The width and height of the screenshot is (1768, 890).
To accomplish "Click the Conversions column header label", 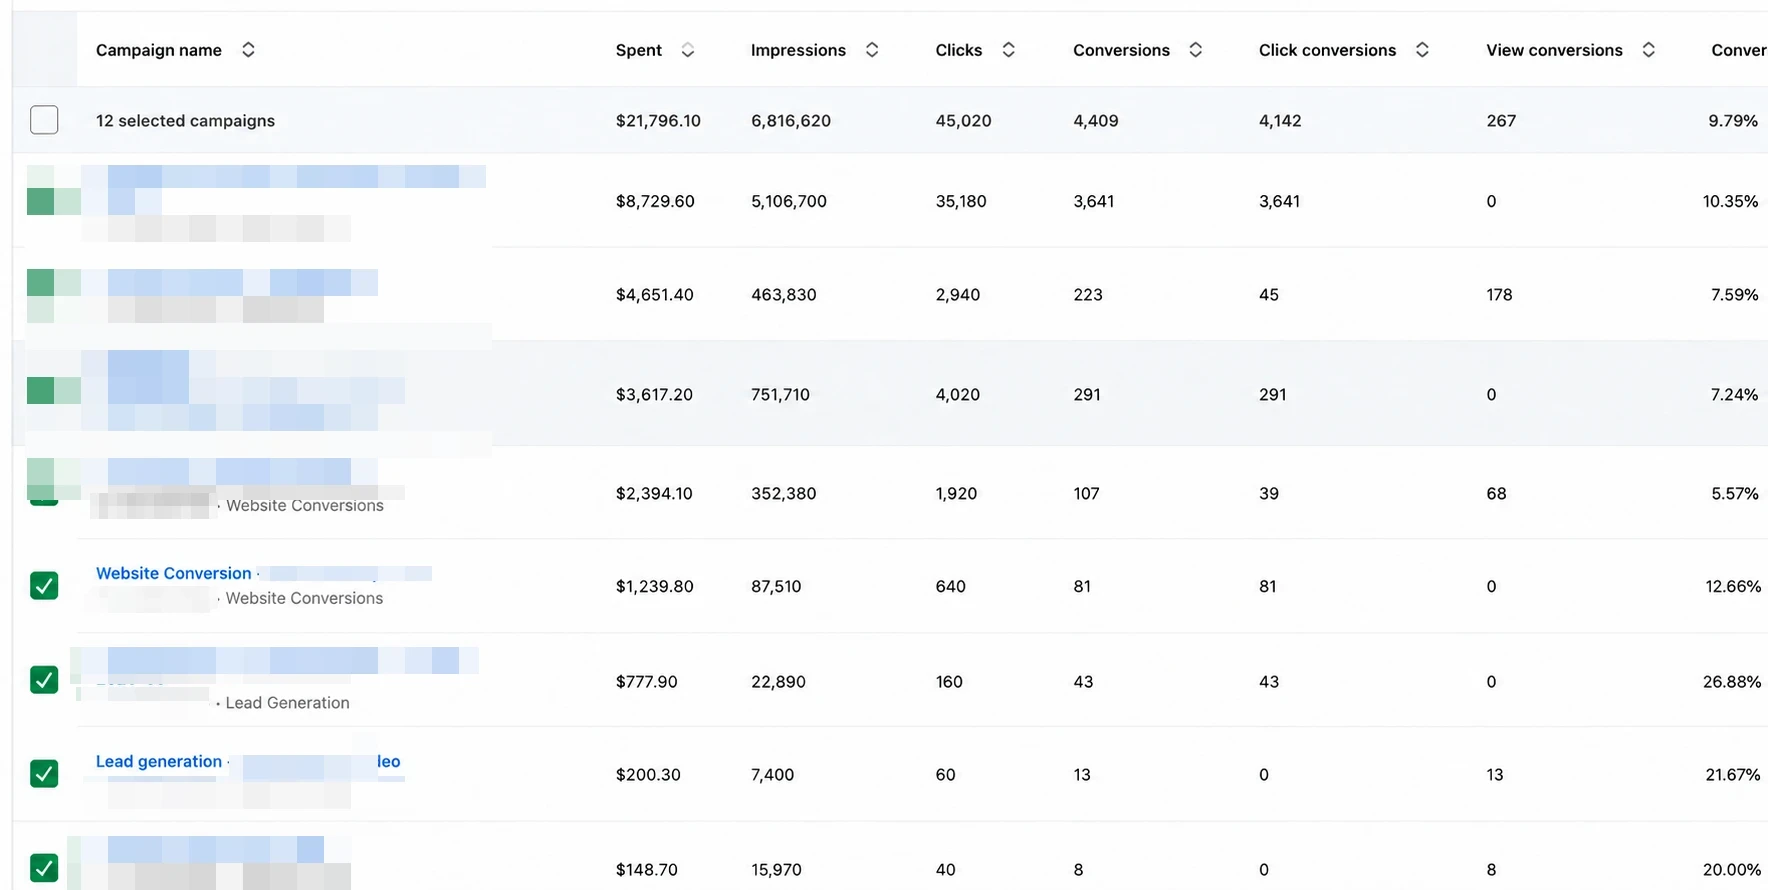I will click(x=1121, y=50).
